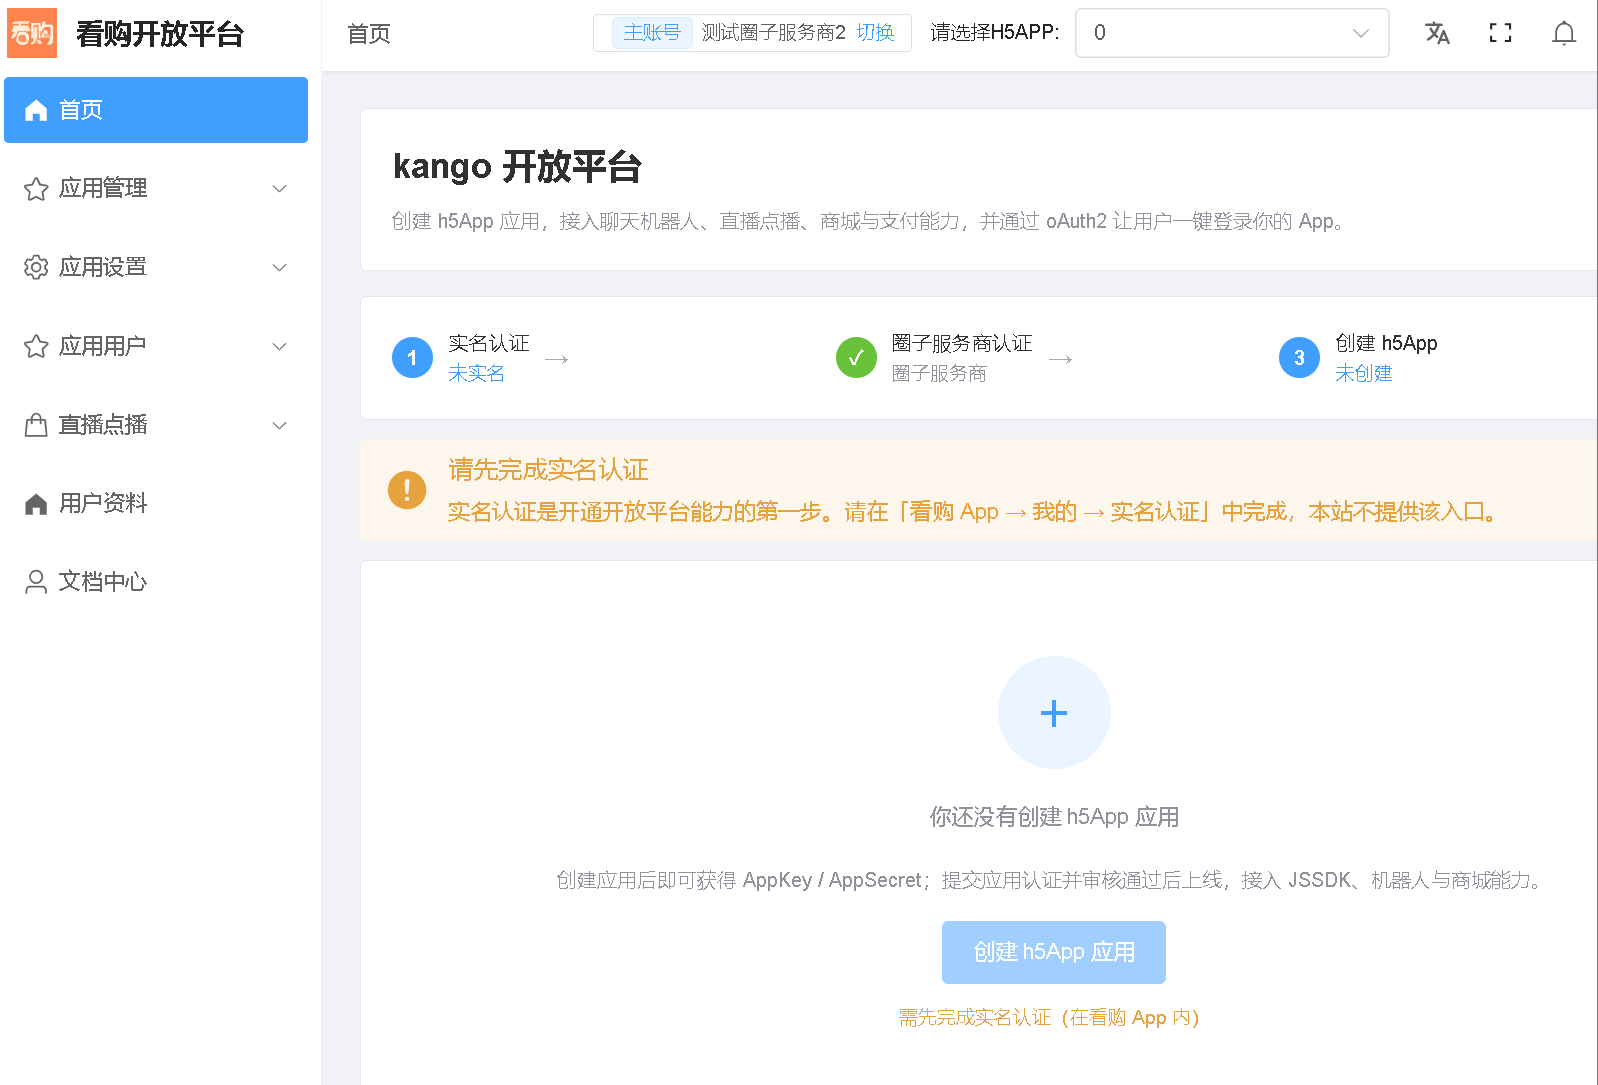This screenshot has width=1598, height=1085.
Task: Click the home icon beside 首页
Action: click(36, 110)
